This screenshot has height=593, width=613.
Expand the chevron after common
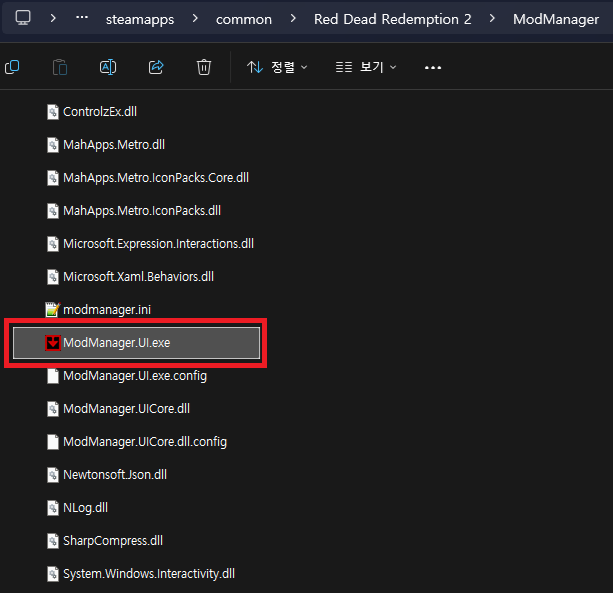click(x=293, y=18)
